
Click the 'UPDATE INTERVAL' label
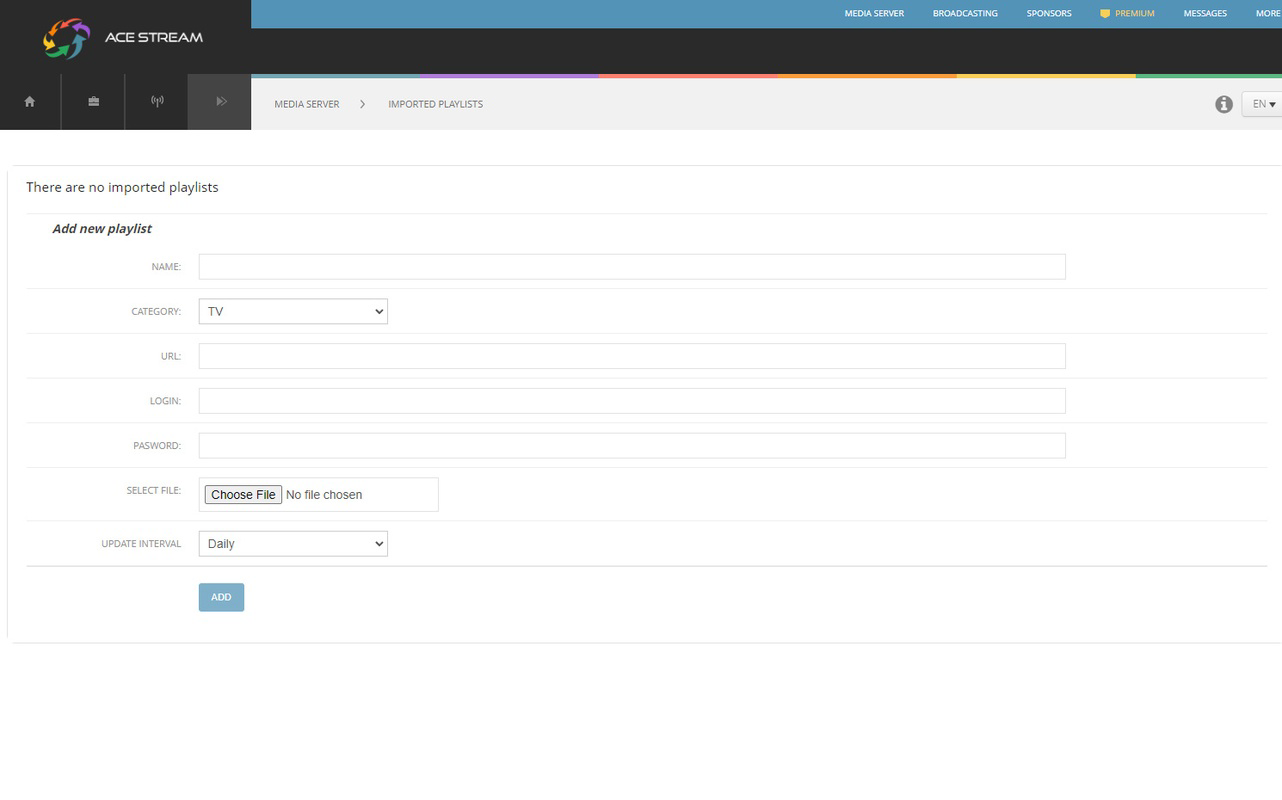tap(141, 544)
